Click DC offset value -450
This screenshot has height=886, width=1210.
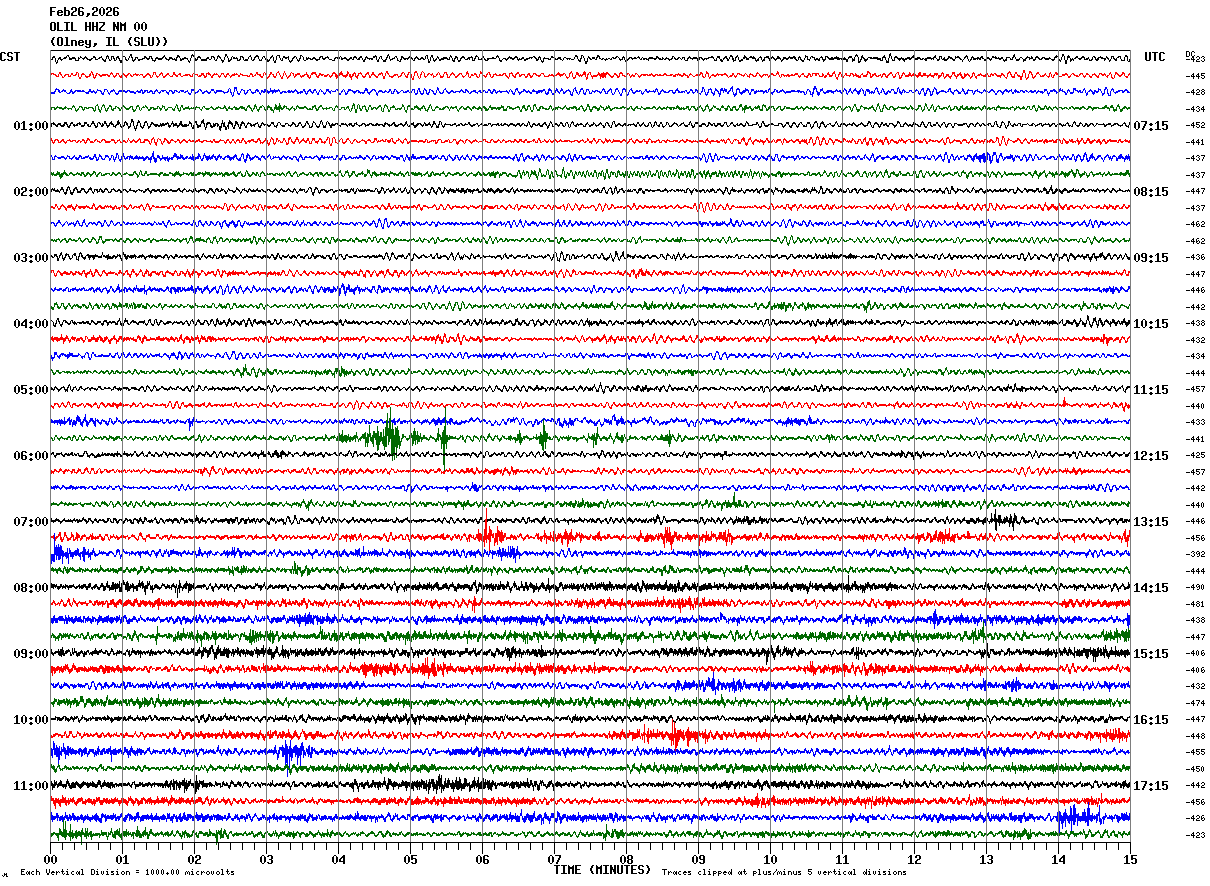click(1195, 769)
